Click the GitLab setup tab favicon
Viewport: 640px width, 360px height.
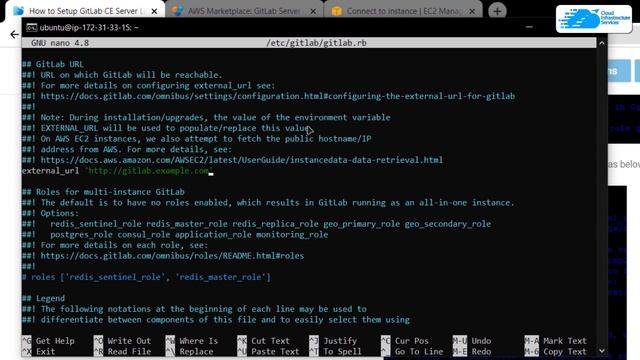18,11
